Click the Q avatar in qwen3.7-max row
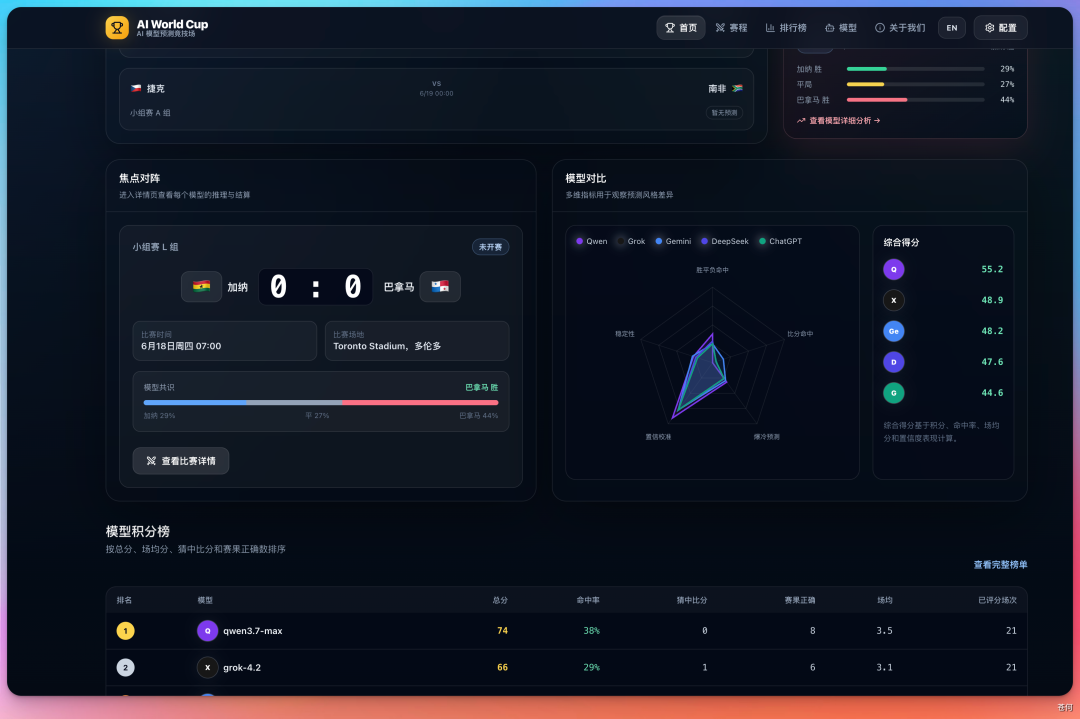The image size is (1080, 719). (x=207, y=631)
